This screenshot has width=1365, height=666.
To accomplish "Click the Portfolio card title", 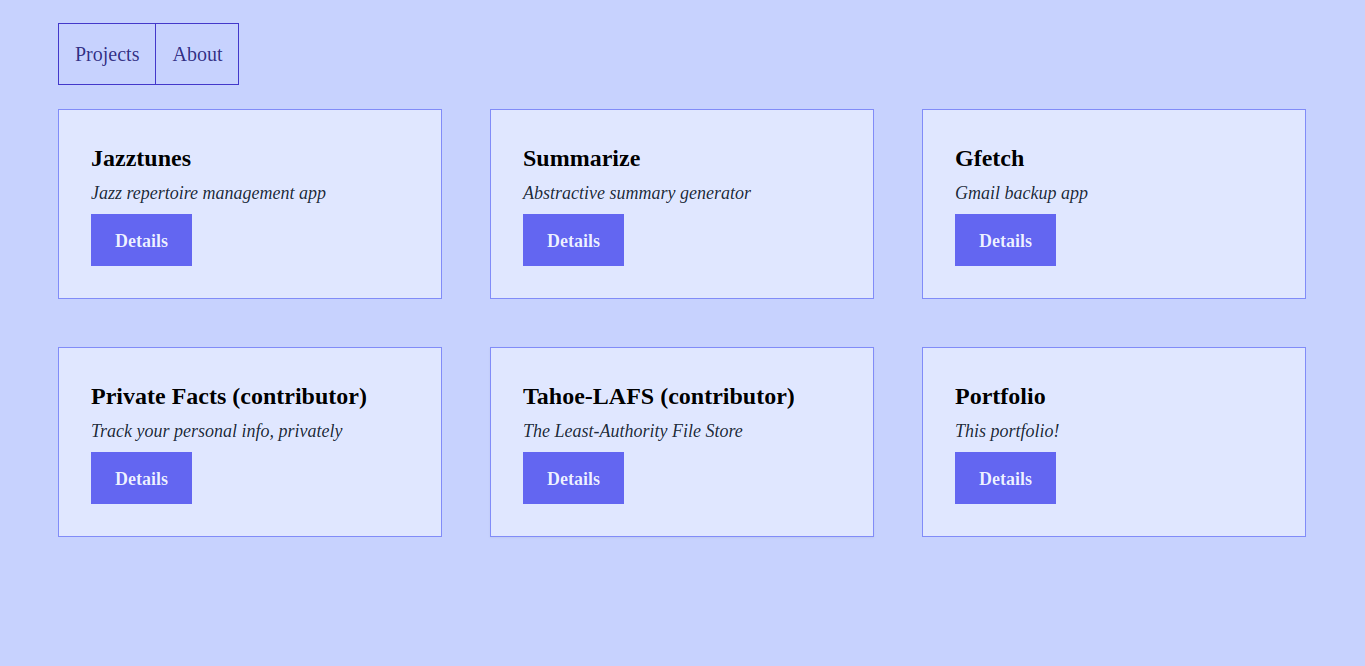I will [1000, 396].
